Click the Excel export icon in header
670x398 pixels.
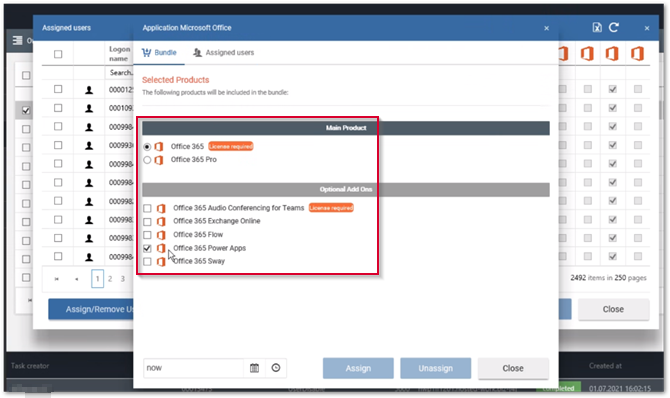tap(597, 28)
